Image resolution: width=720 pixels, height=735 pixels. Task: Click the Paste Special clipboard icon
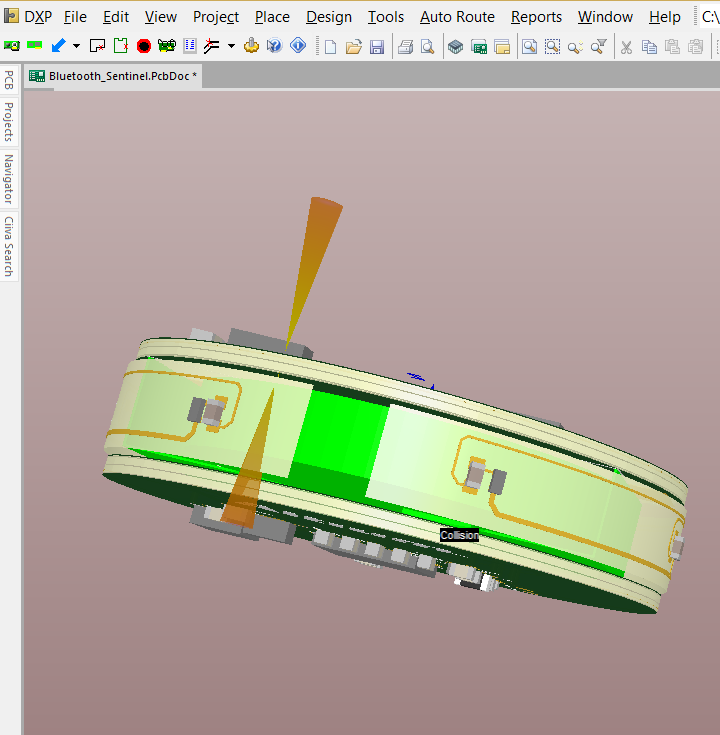[x=696, y=47]
